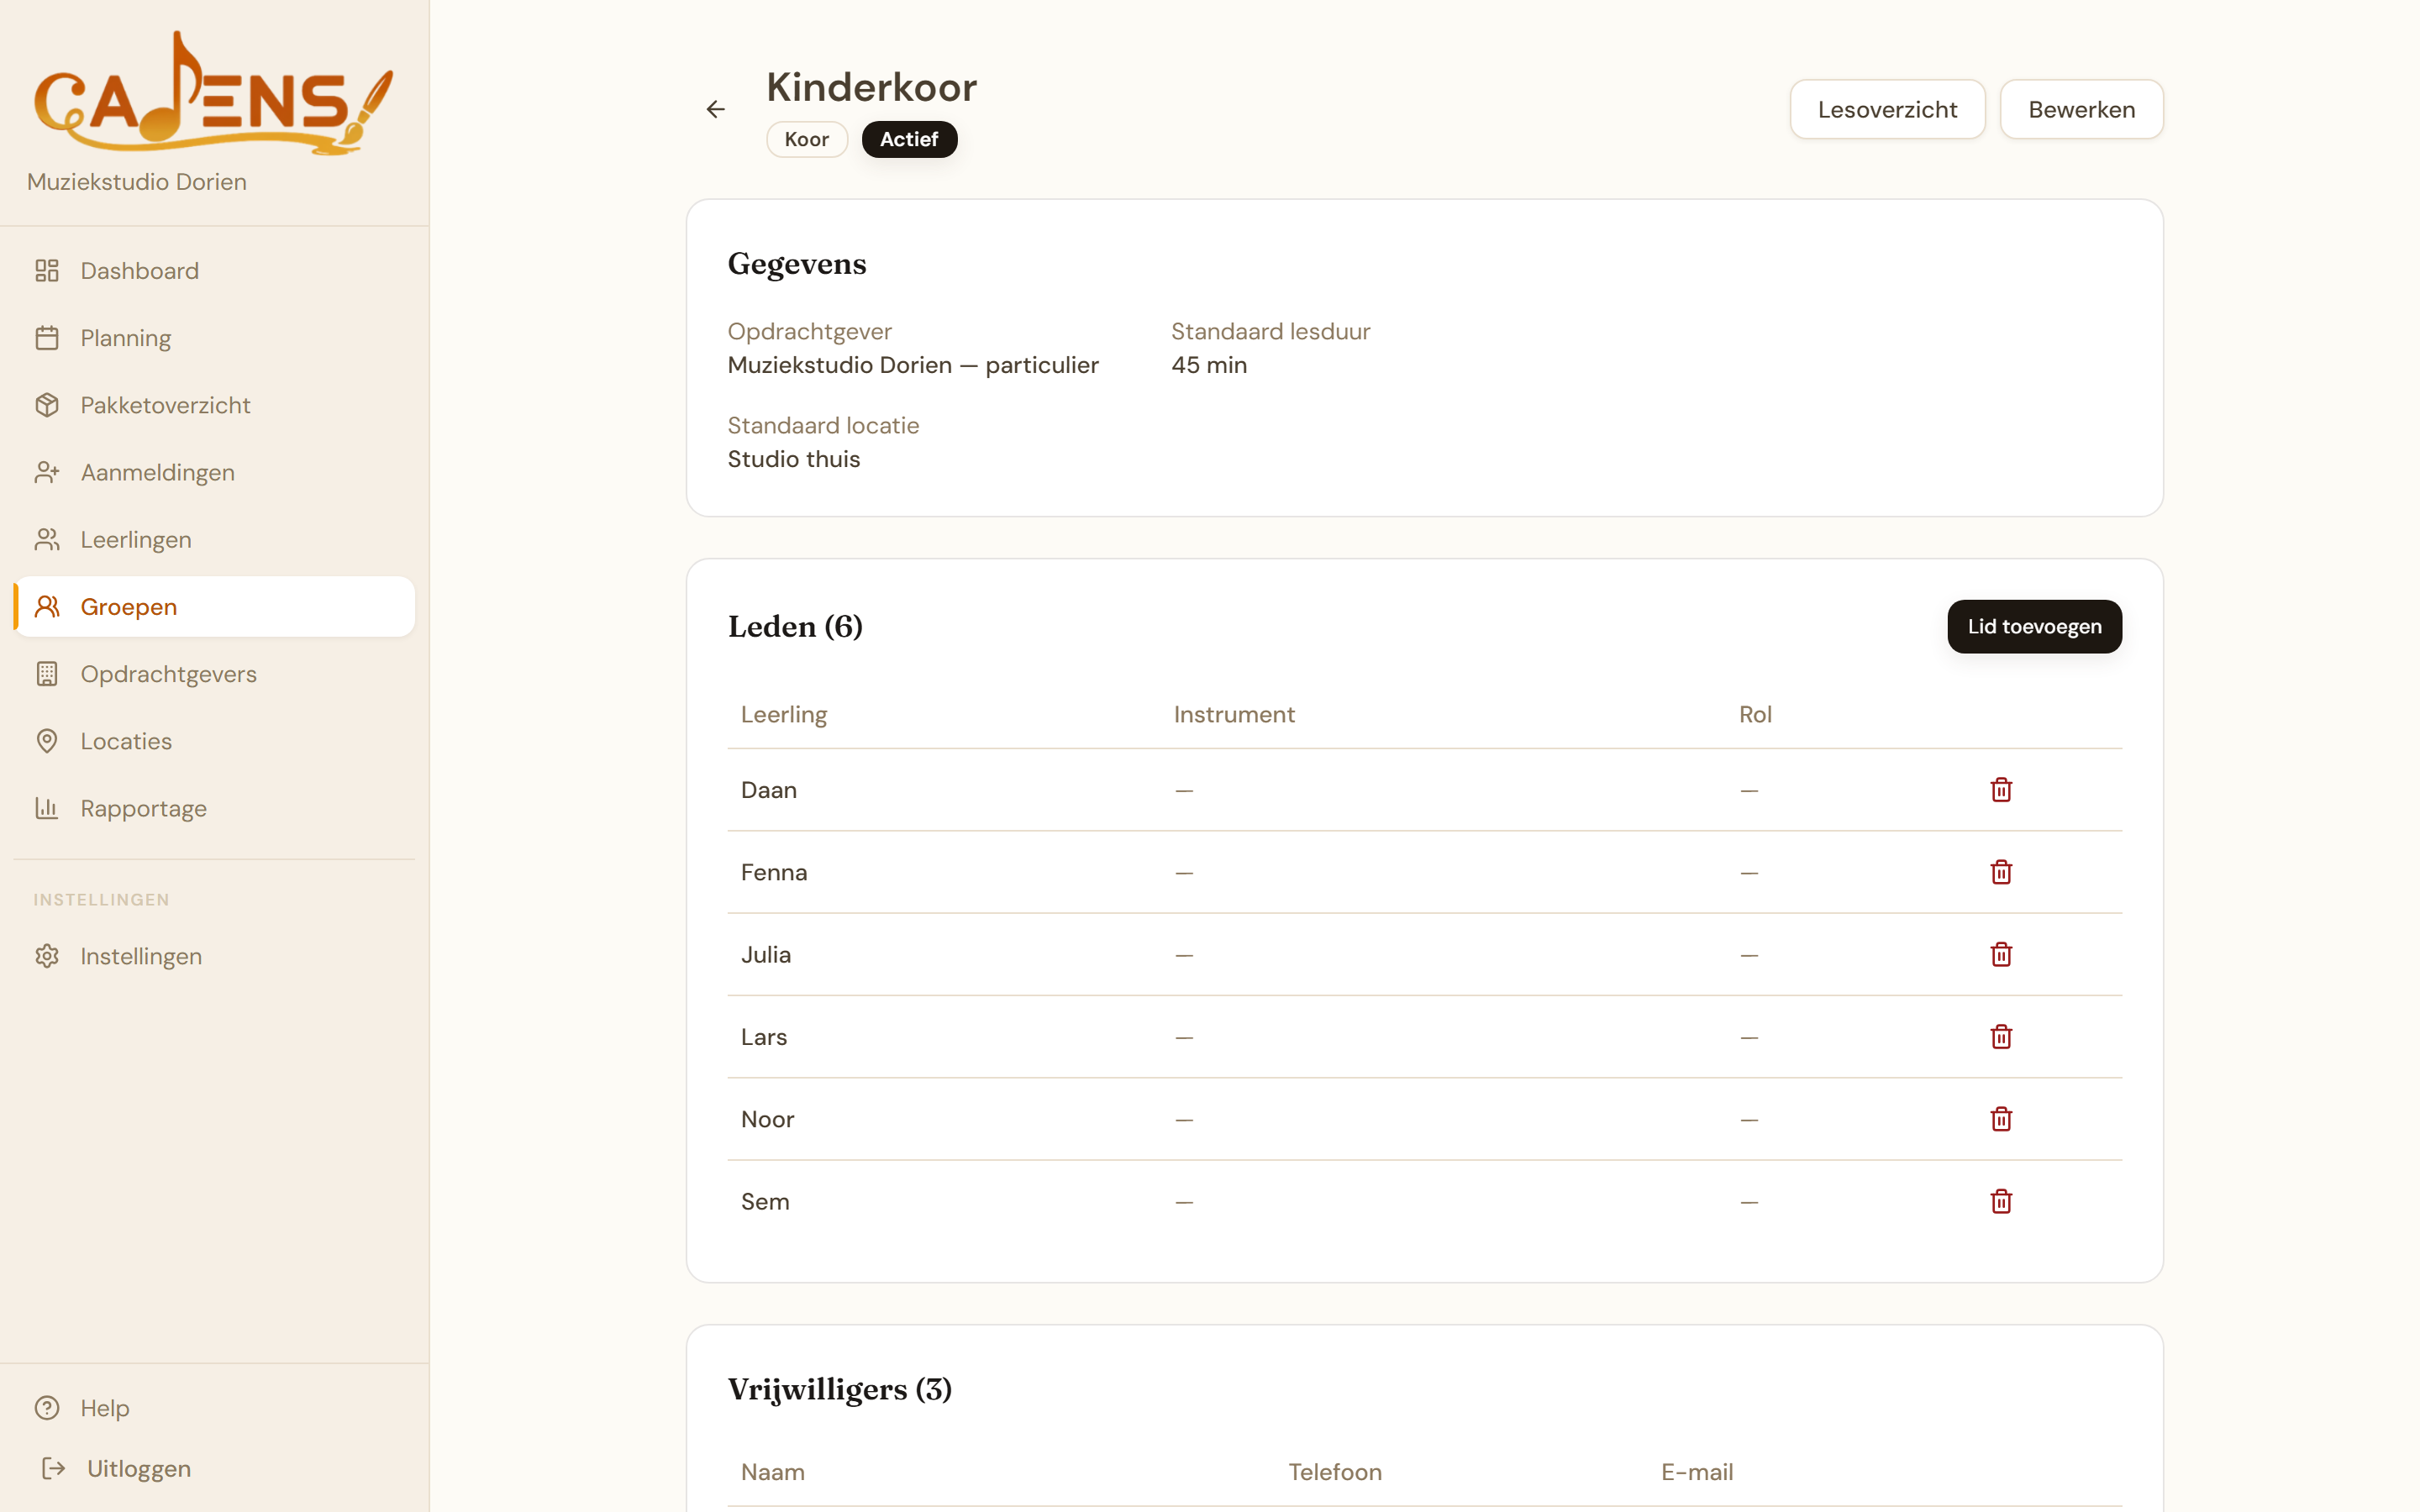Click the Cadens logo
Image resolution: width=2420 pixels, height=1512 pixels.
pos(214,93)
